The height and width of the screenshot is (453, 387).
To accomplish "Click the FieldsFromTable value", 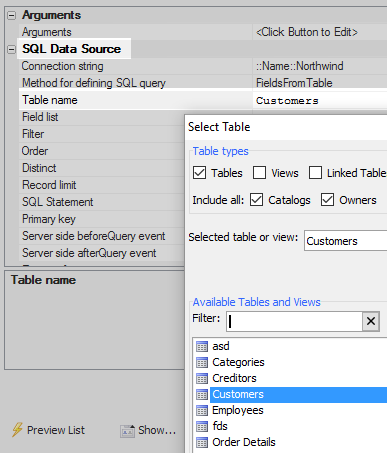I will [294, 83].
